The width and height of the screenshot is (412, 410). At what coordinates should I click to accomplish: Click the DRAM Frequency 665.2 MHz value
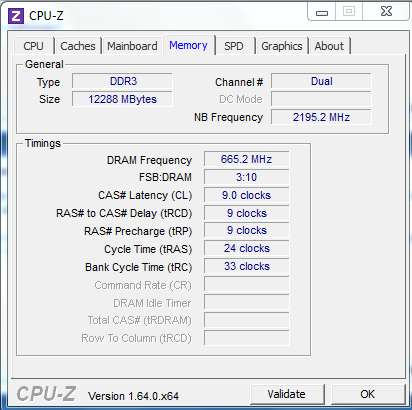[x=247, y=159]
